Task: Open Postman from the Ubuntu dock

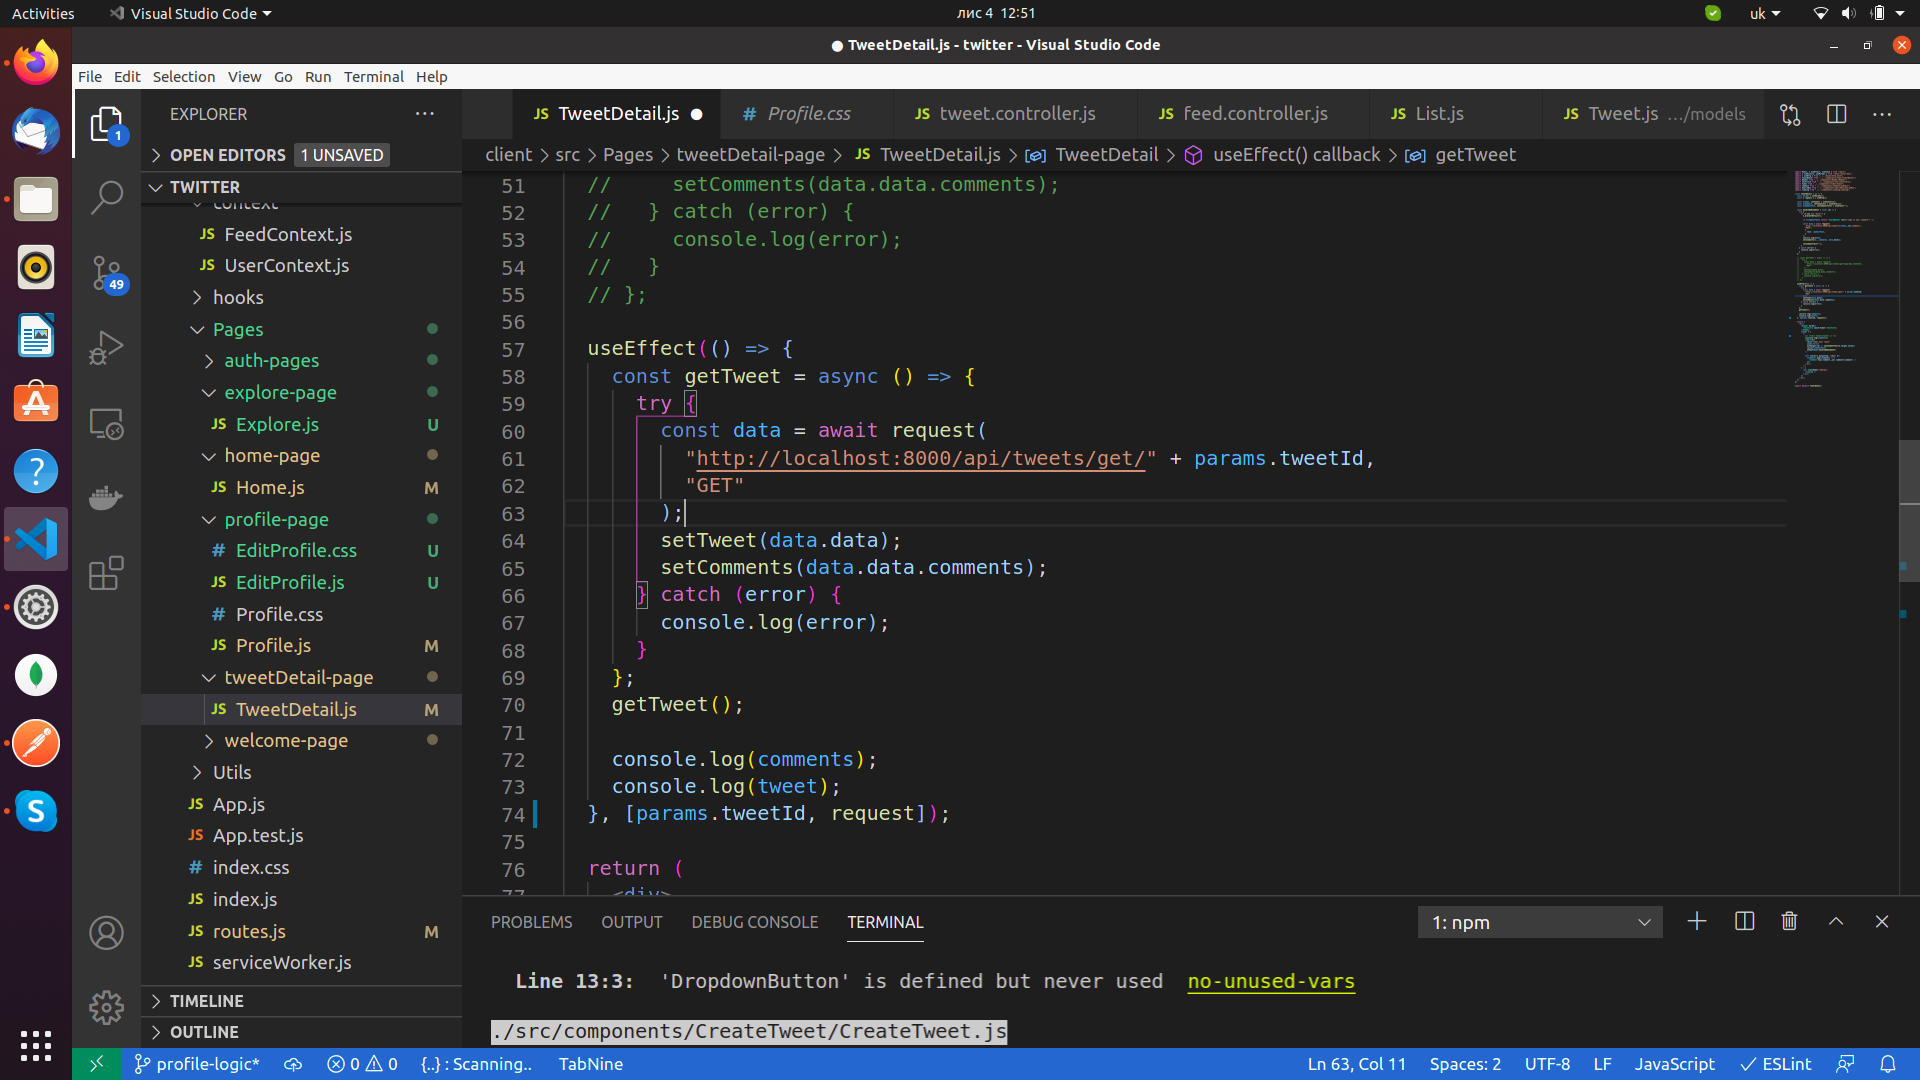Action: [x=36, y=743]
